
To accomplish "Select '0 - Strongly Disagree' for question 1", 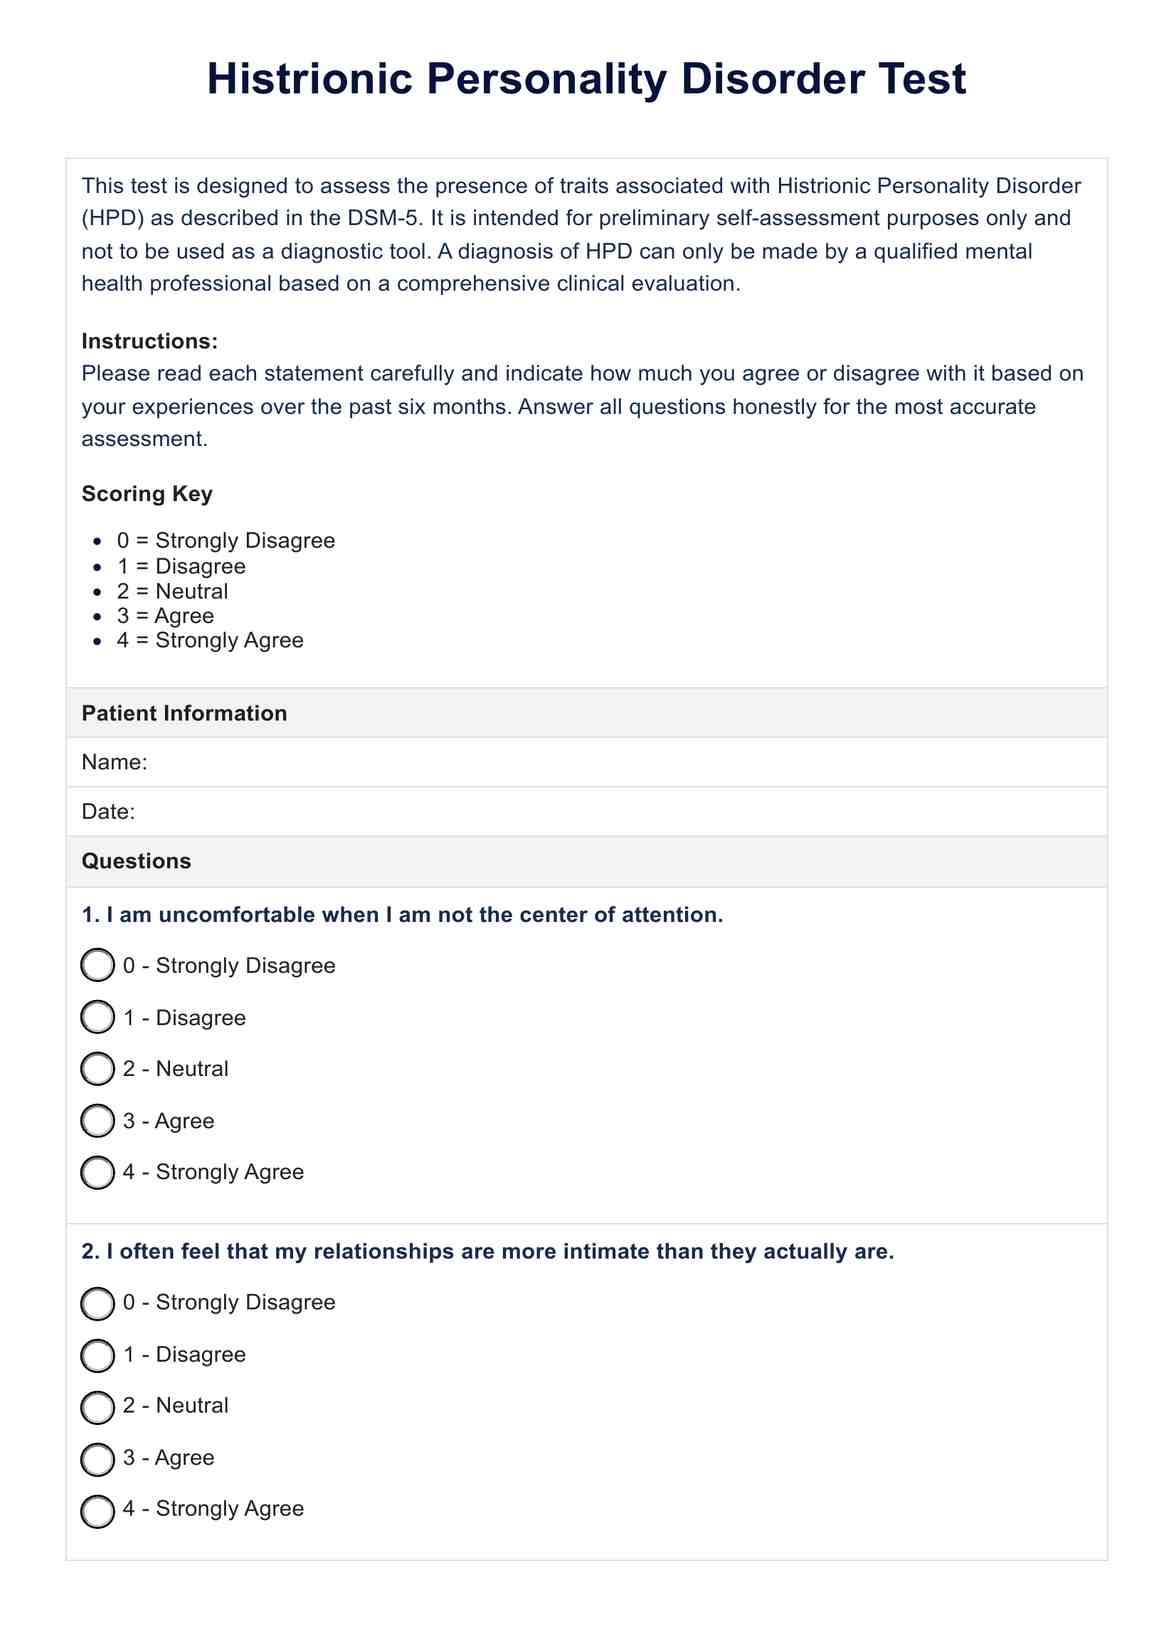I will pos(97,966).
